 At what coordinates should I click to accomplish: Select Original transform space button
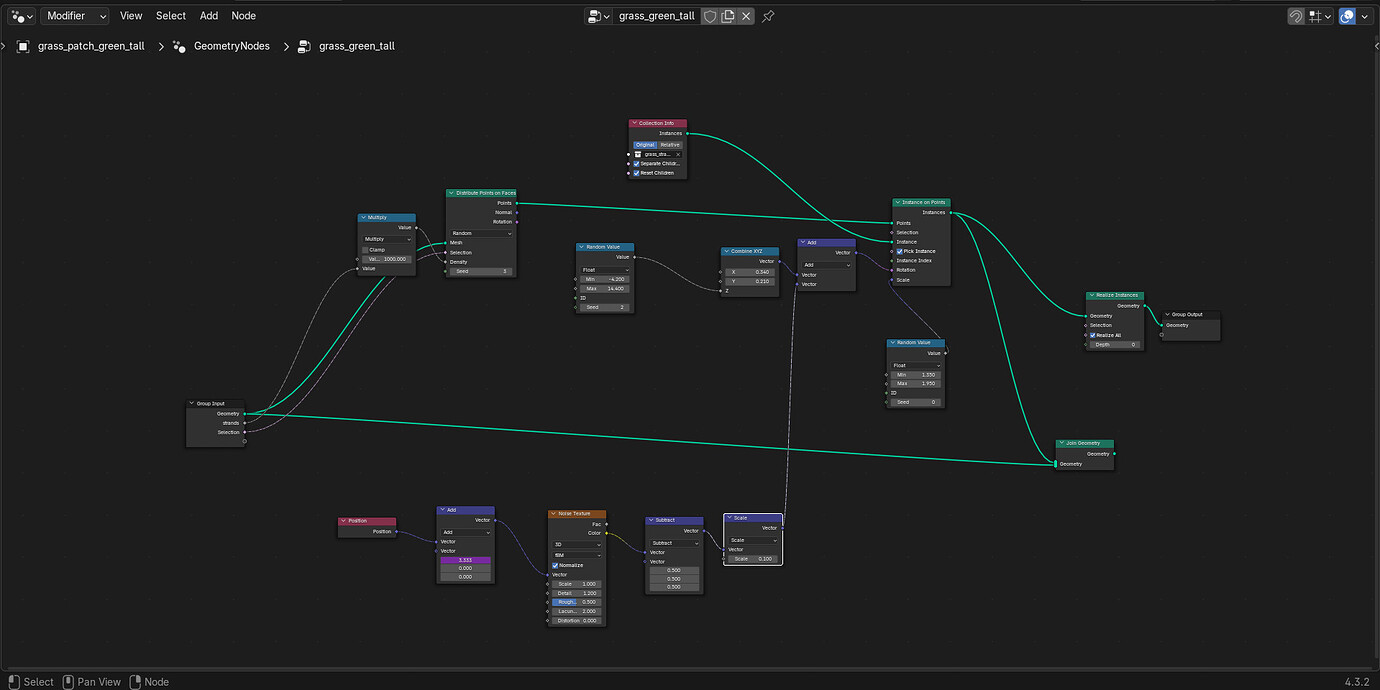click(x=645, y=145)
